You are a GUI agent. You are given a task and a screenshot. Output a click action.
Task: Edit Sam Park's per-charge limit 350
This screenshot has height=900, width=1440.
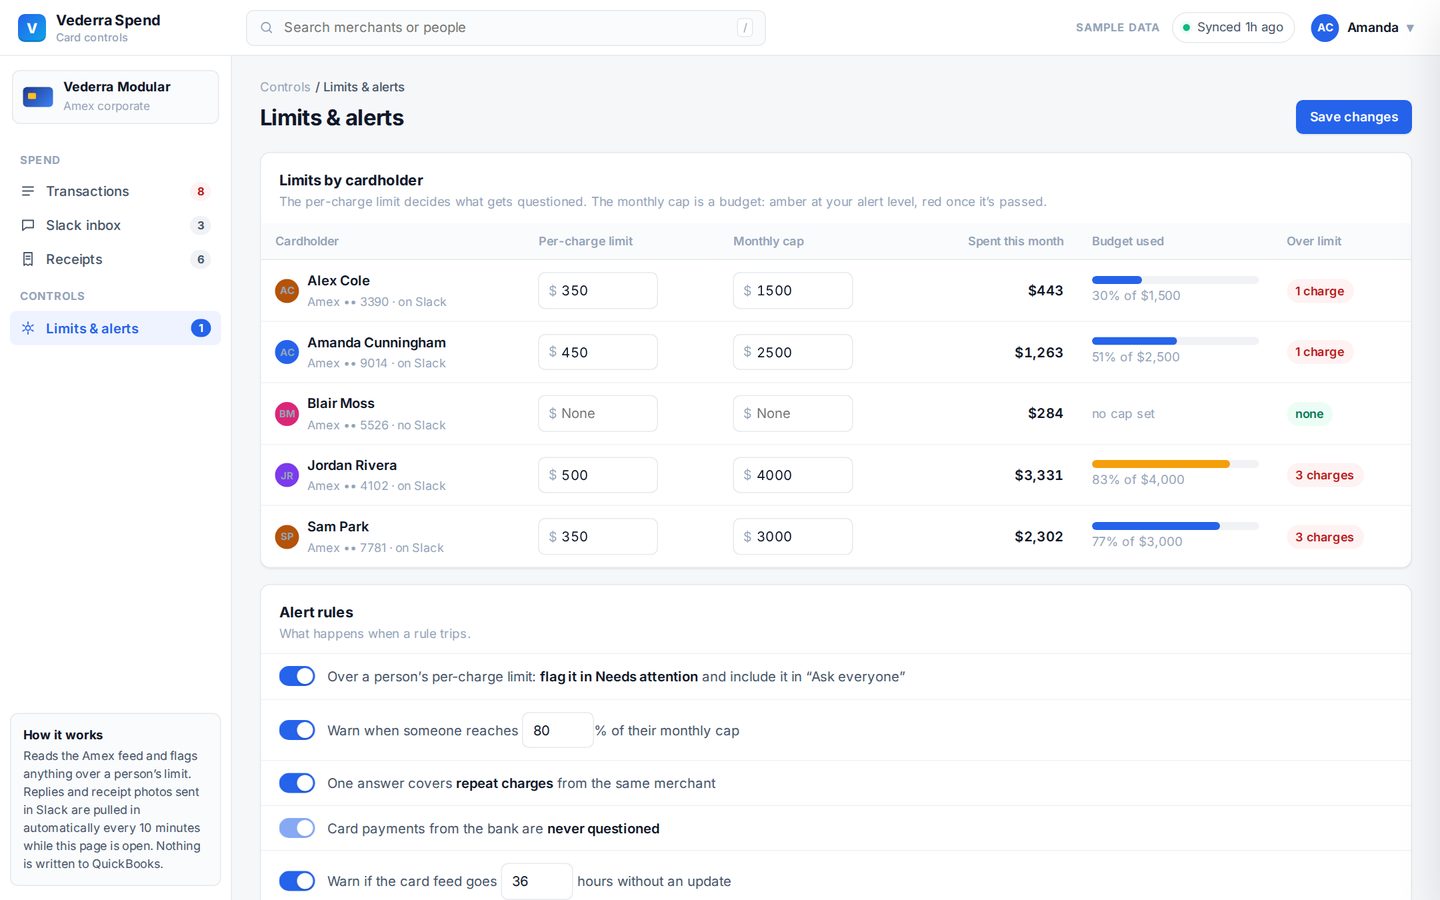(x=598, y=537)
